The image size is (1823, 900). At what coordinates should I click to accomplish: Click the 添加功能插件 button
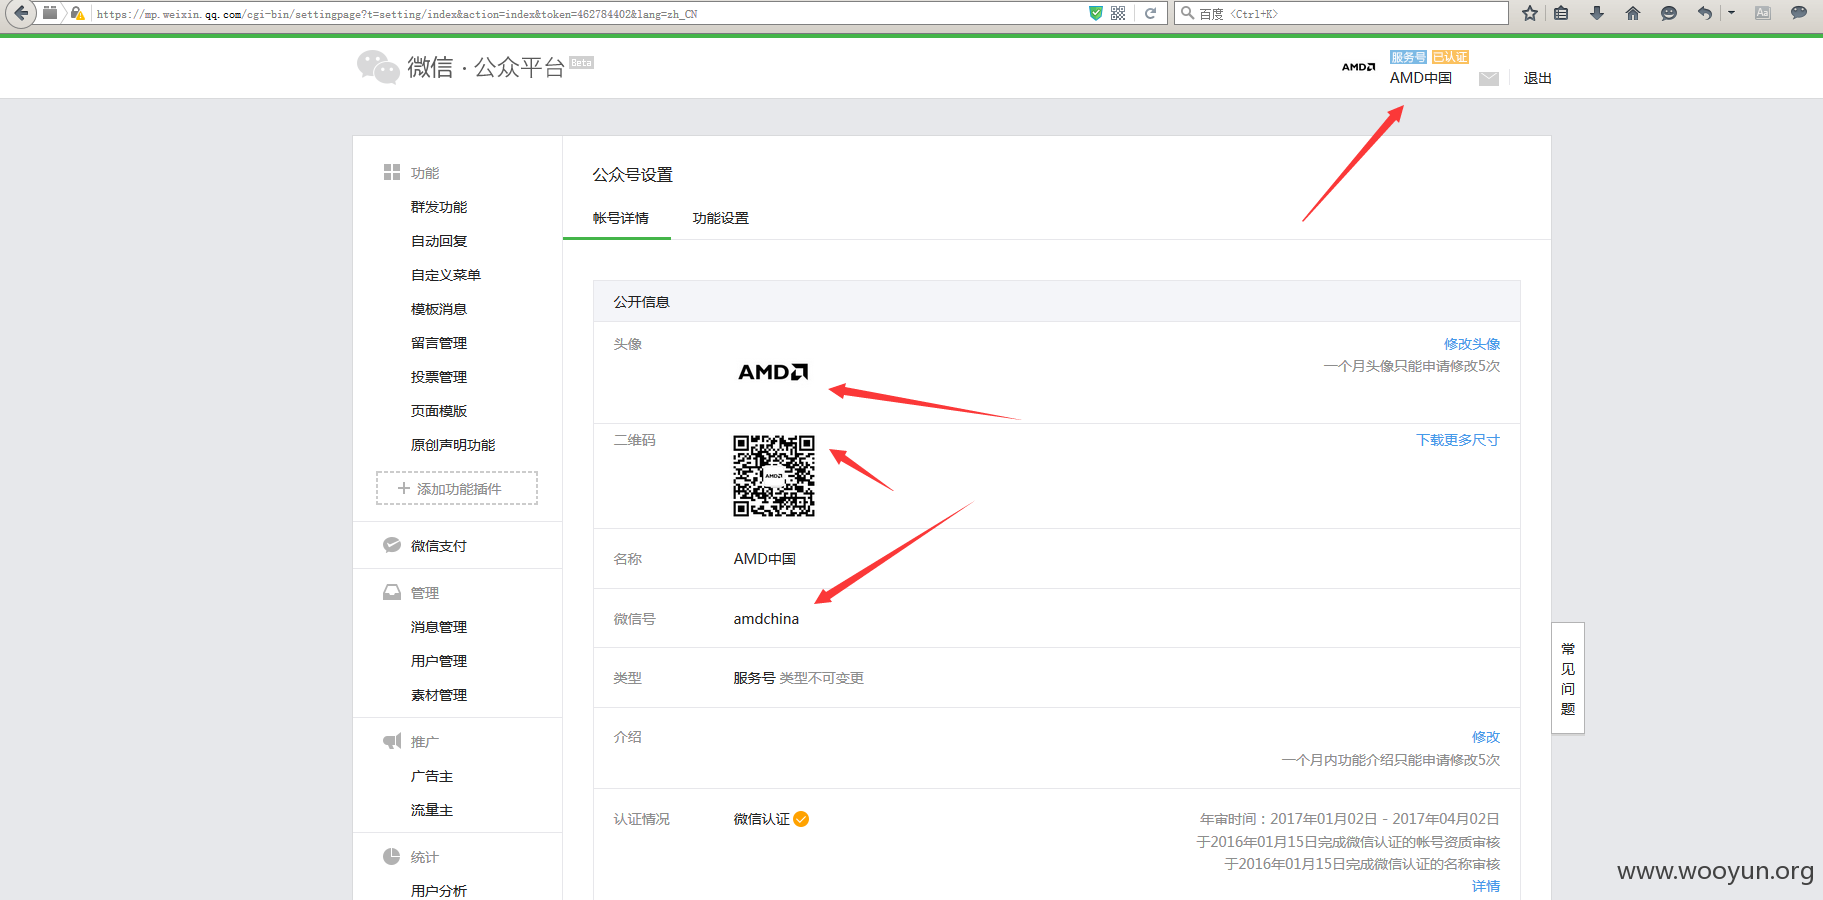(457, 488)
